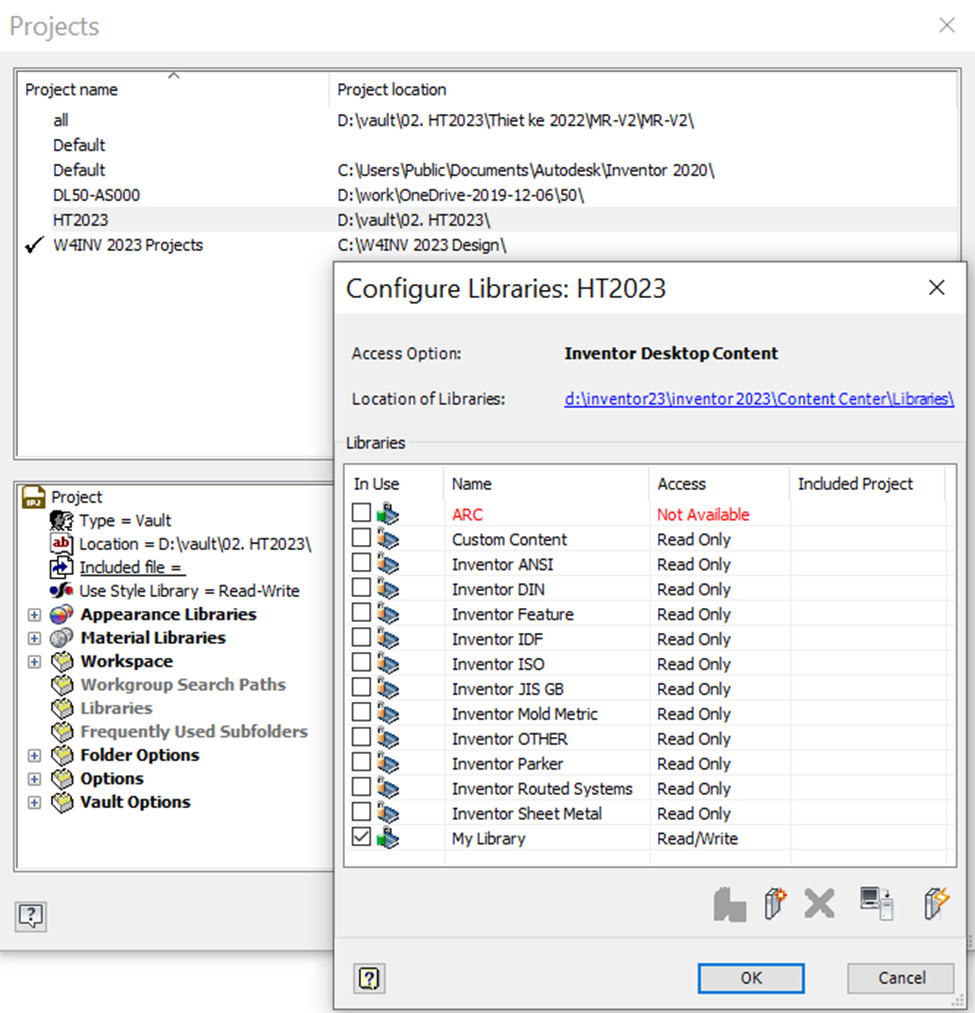
Task: Expand the Workspace node
Action: click(x=34, y=662)
